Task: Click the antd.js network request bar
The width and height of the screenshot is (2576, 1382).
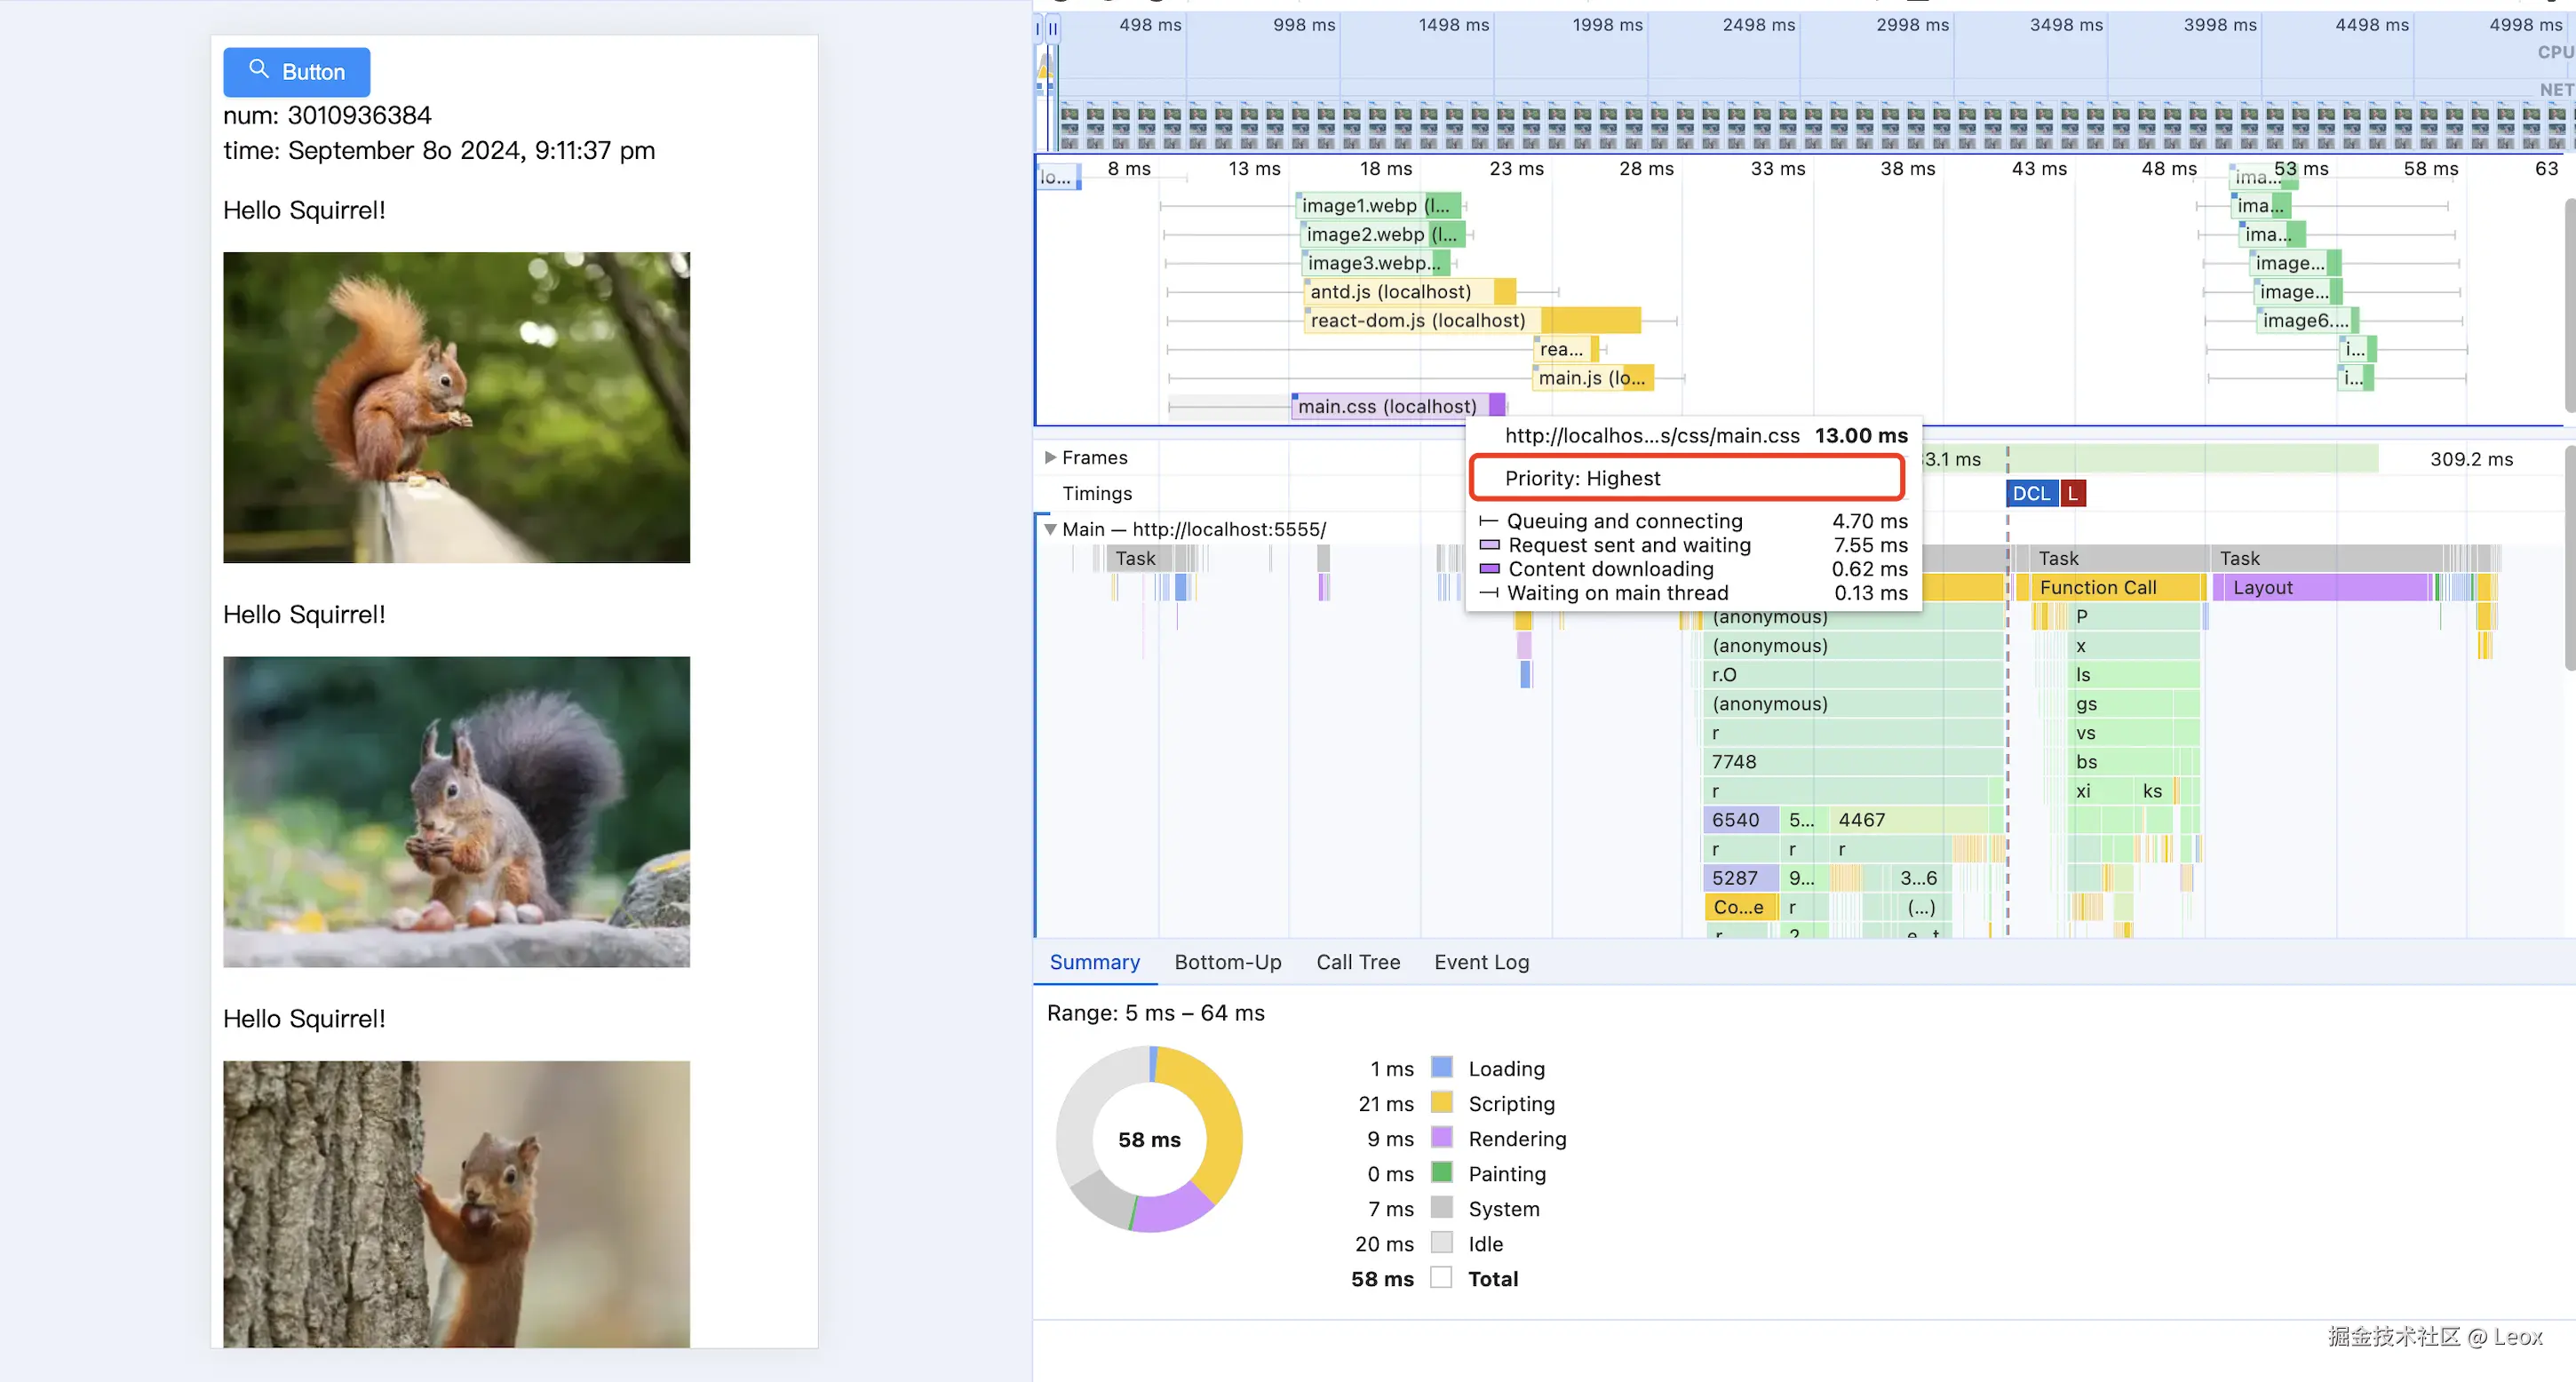Action: coord(1390,291)
